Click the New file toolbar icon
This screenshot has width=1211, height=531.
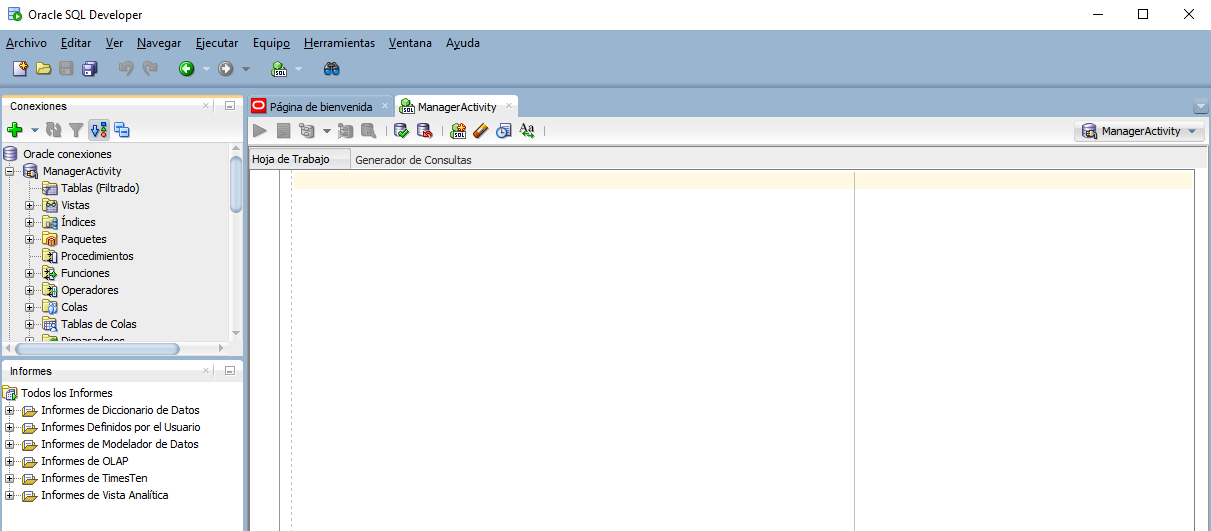20,69
